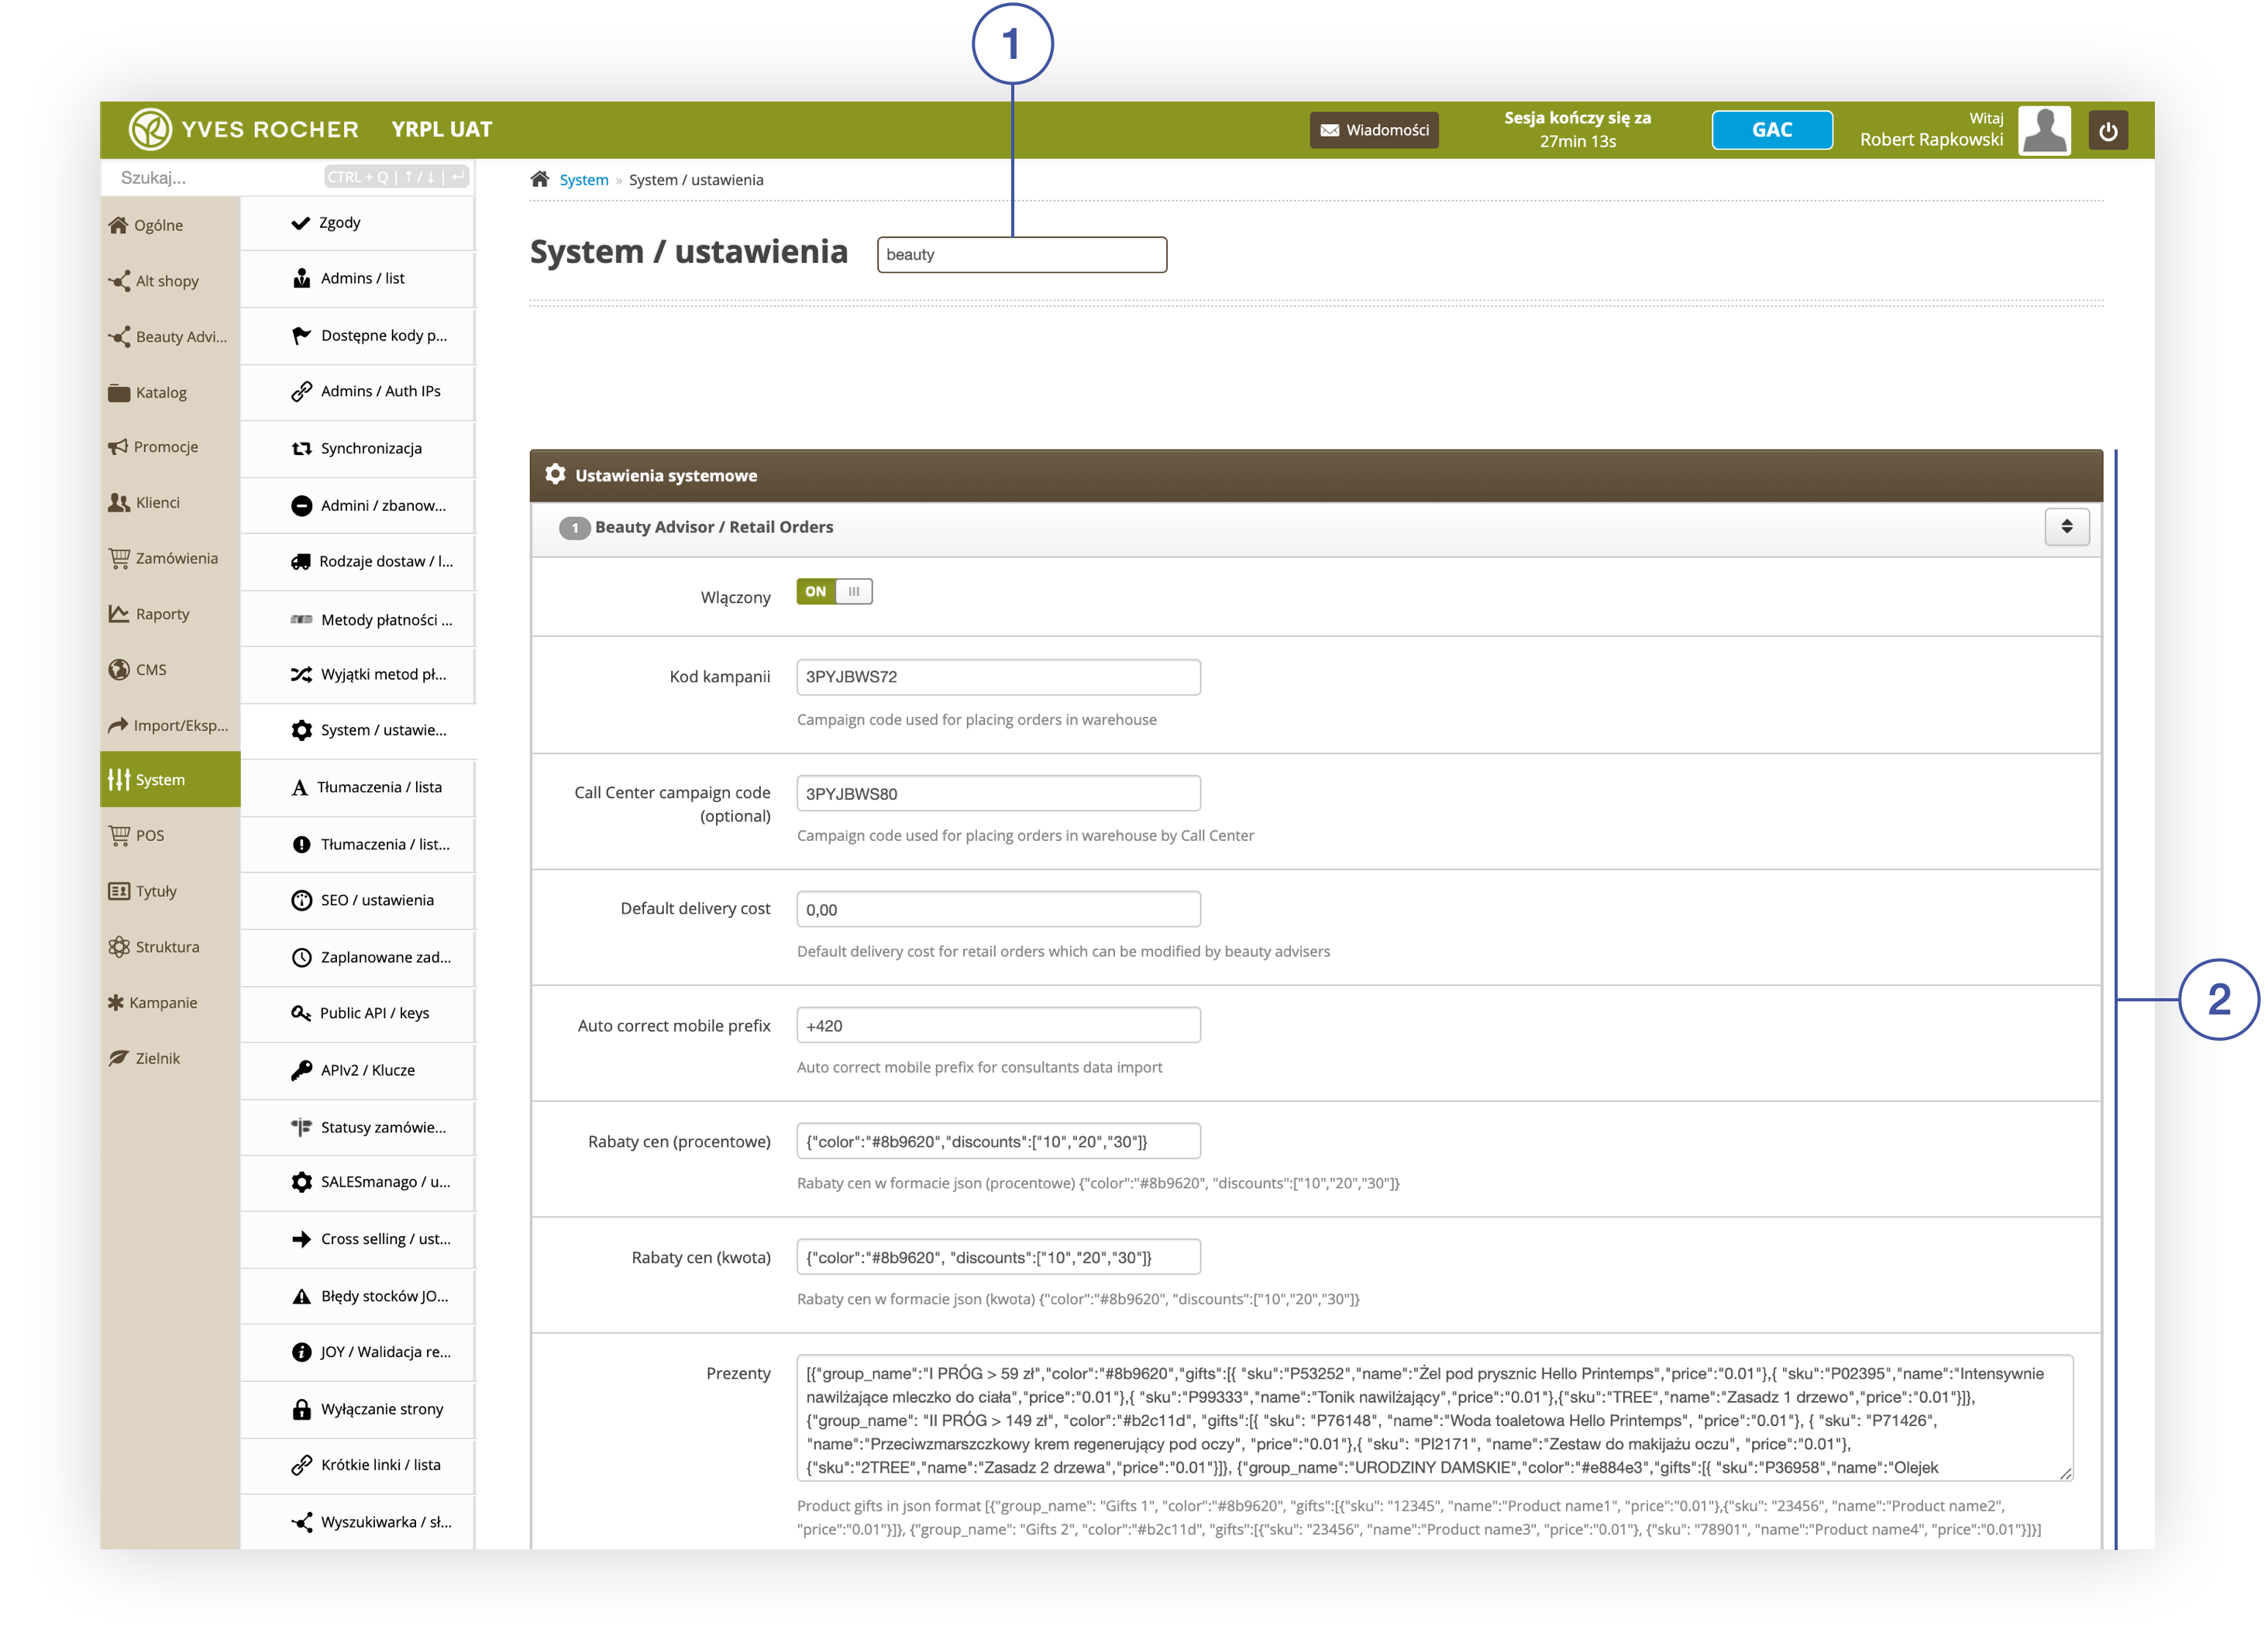The width and height of the screenshot is (2268, 1626).
Task: Click the Ustawienia systemowe panel header
Action: pos(1316,475)
